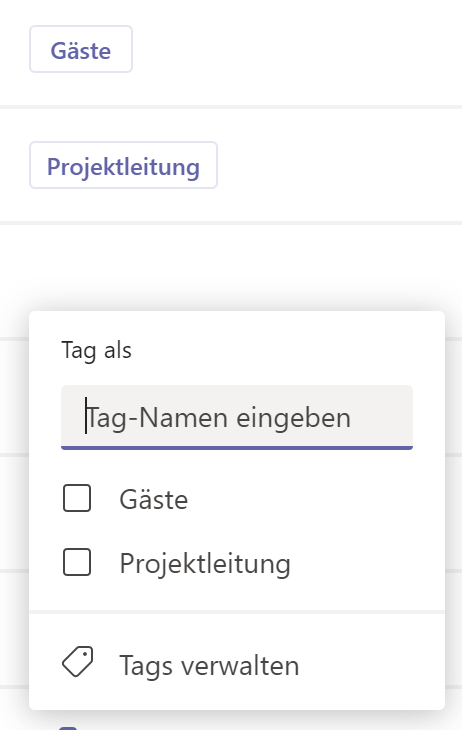Click the Tag als heading

point(96,350)
